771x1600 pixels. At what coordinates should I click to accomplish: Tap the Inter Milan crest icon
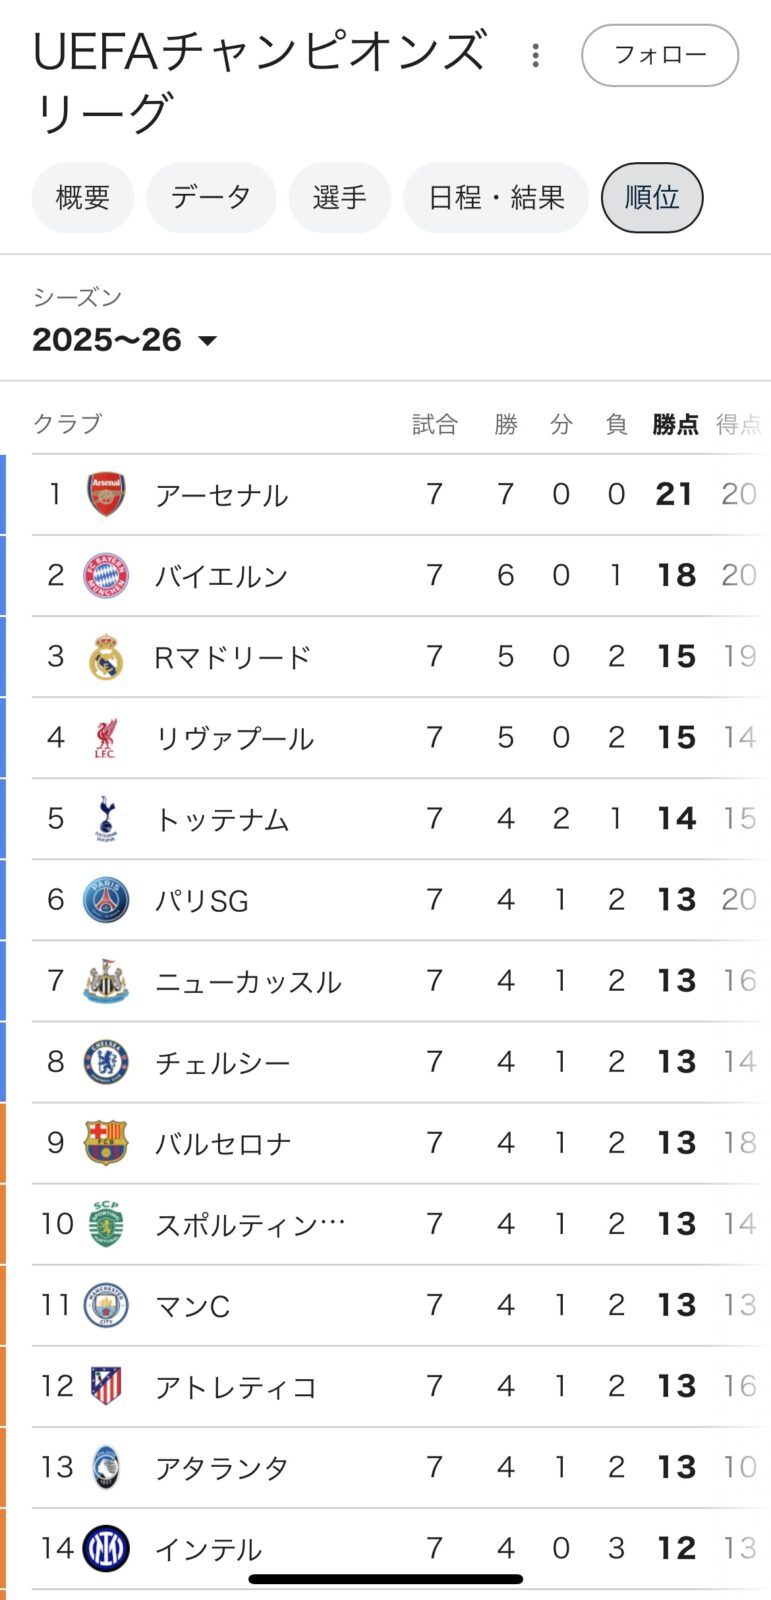[x=106, y=1548]
